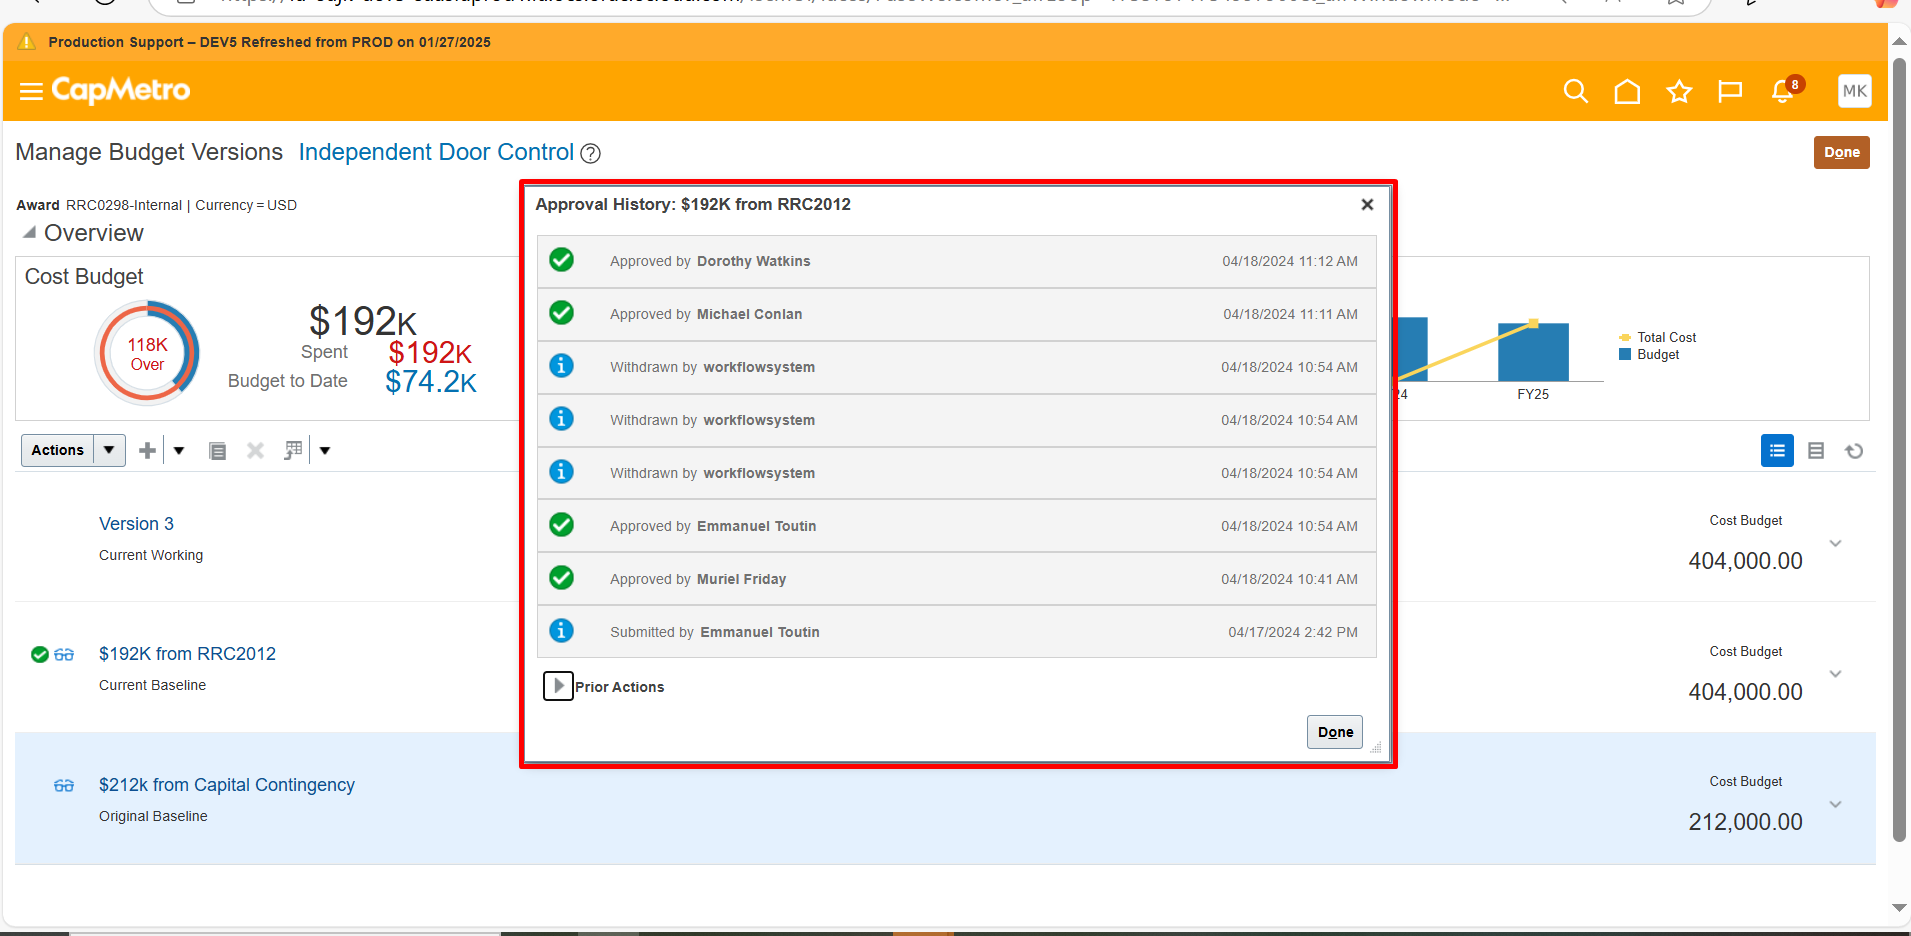Open the MK user profile menu
This screenshot has height=936, width=1911.
point(1854,91)
